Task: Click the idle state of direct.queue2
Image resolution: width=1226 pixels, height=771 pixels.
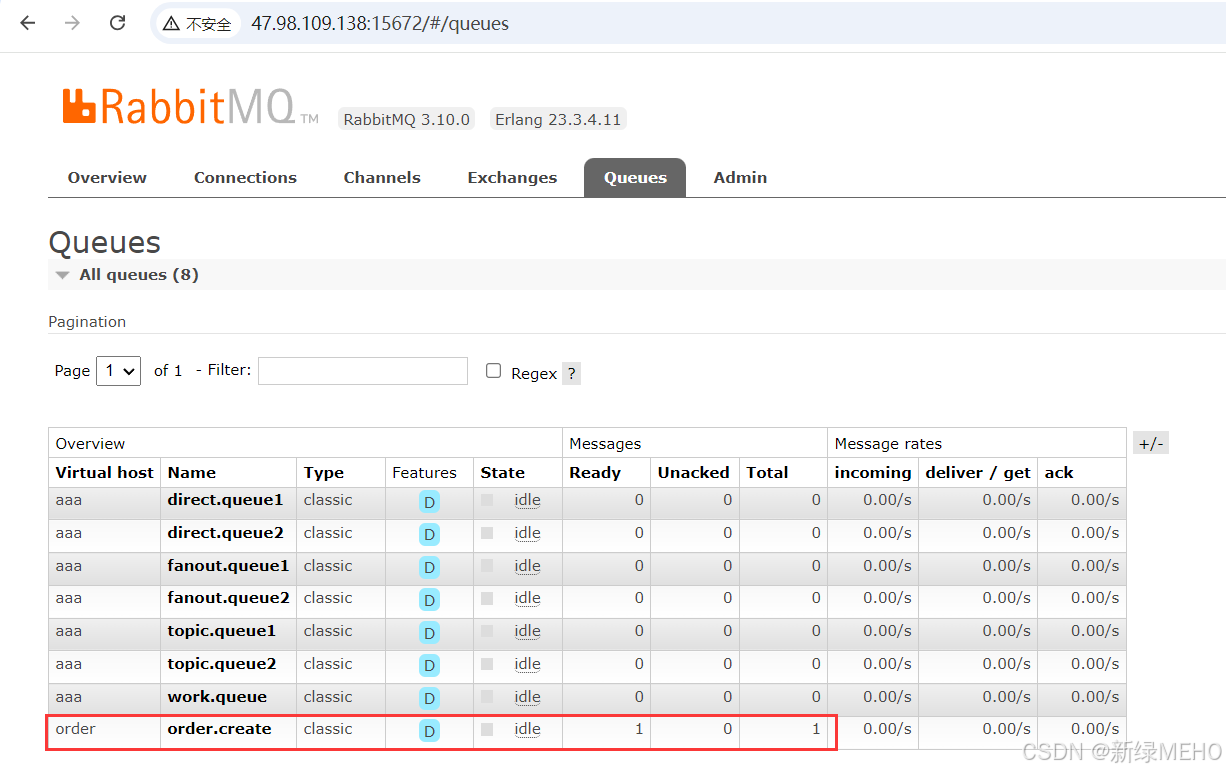Action: coord(527,533)
